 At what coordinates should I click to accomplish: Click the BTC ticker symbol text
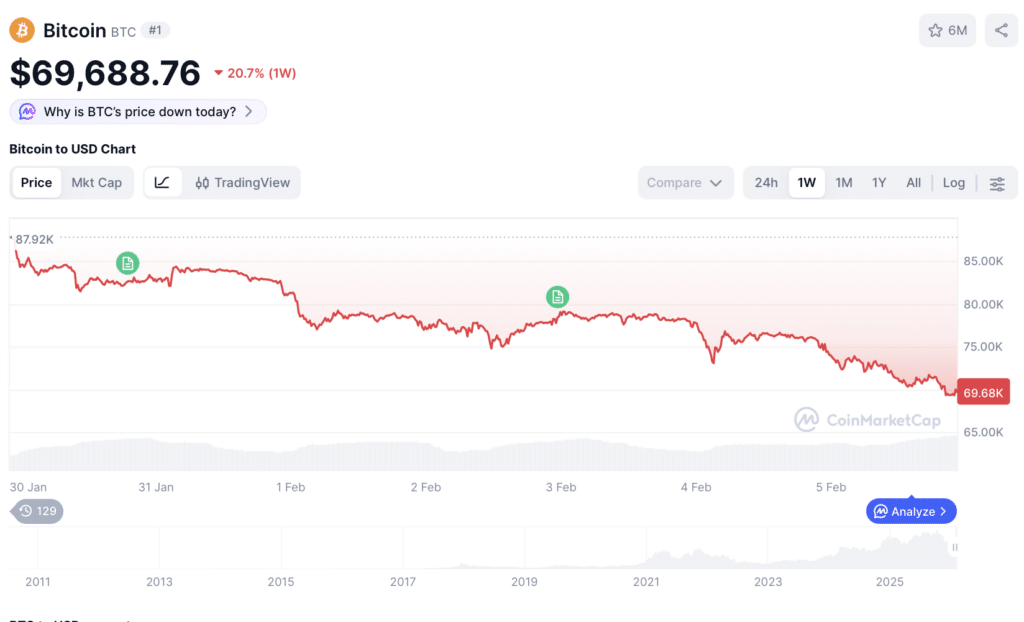pos(123,32)
